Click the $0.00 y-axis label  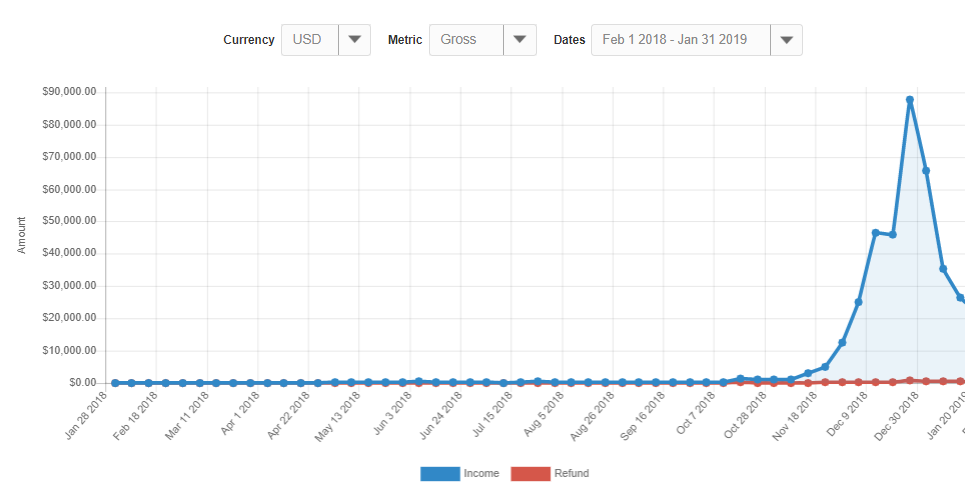83,383
